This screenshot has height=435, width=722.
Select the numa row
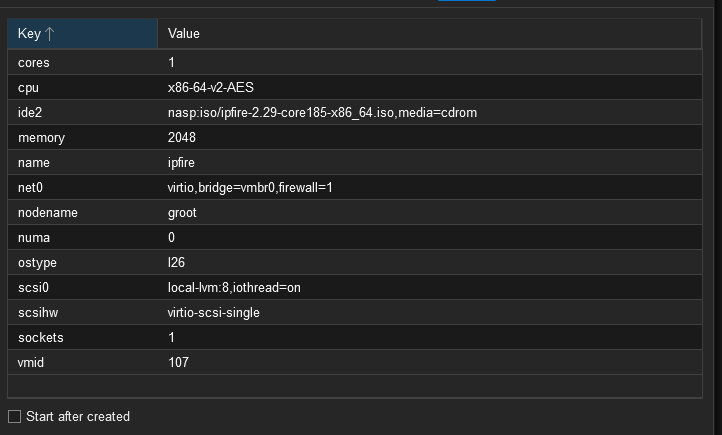click(355, 238)
